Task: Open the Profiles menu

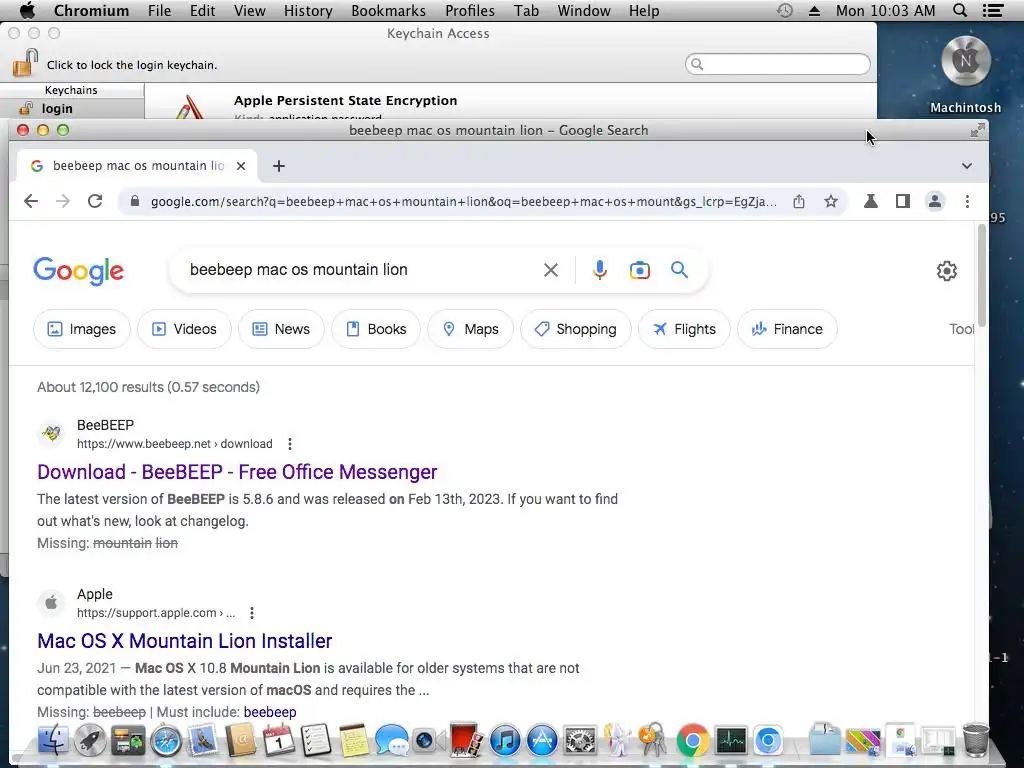Action: click(x=470, y=10)
